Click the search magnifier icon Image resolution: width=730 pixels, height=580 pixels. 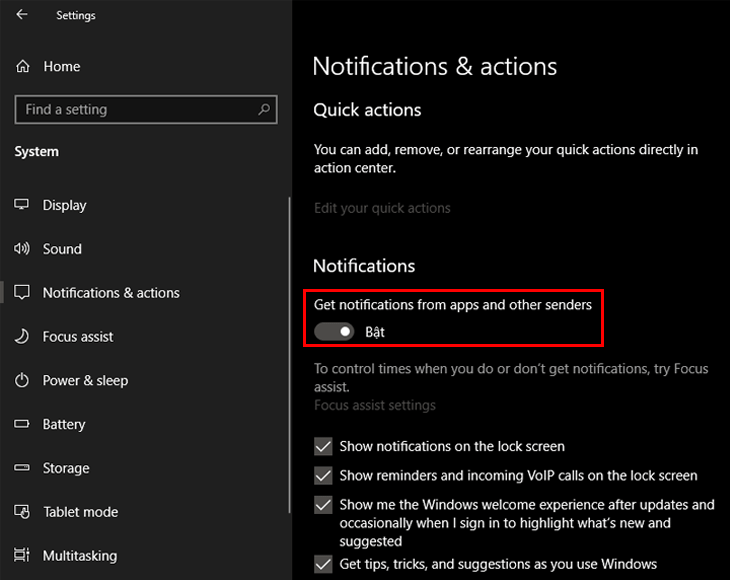pos(264,110)
